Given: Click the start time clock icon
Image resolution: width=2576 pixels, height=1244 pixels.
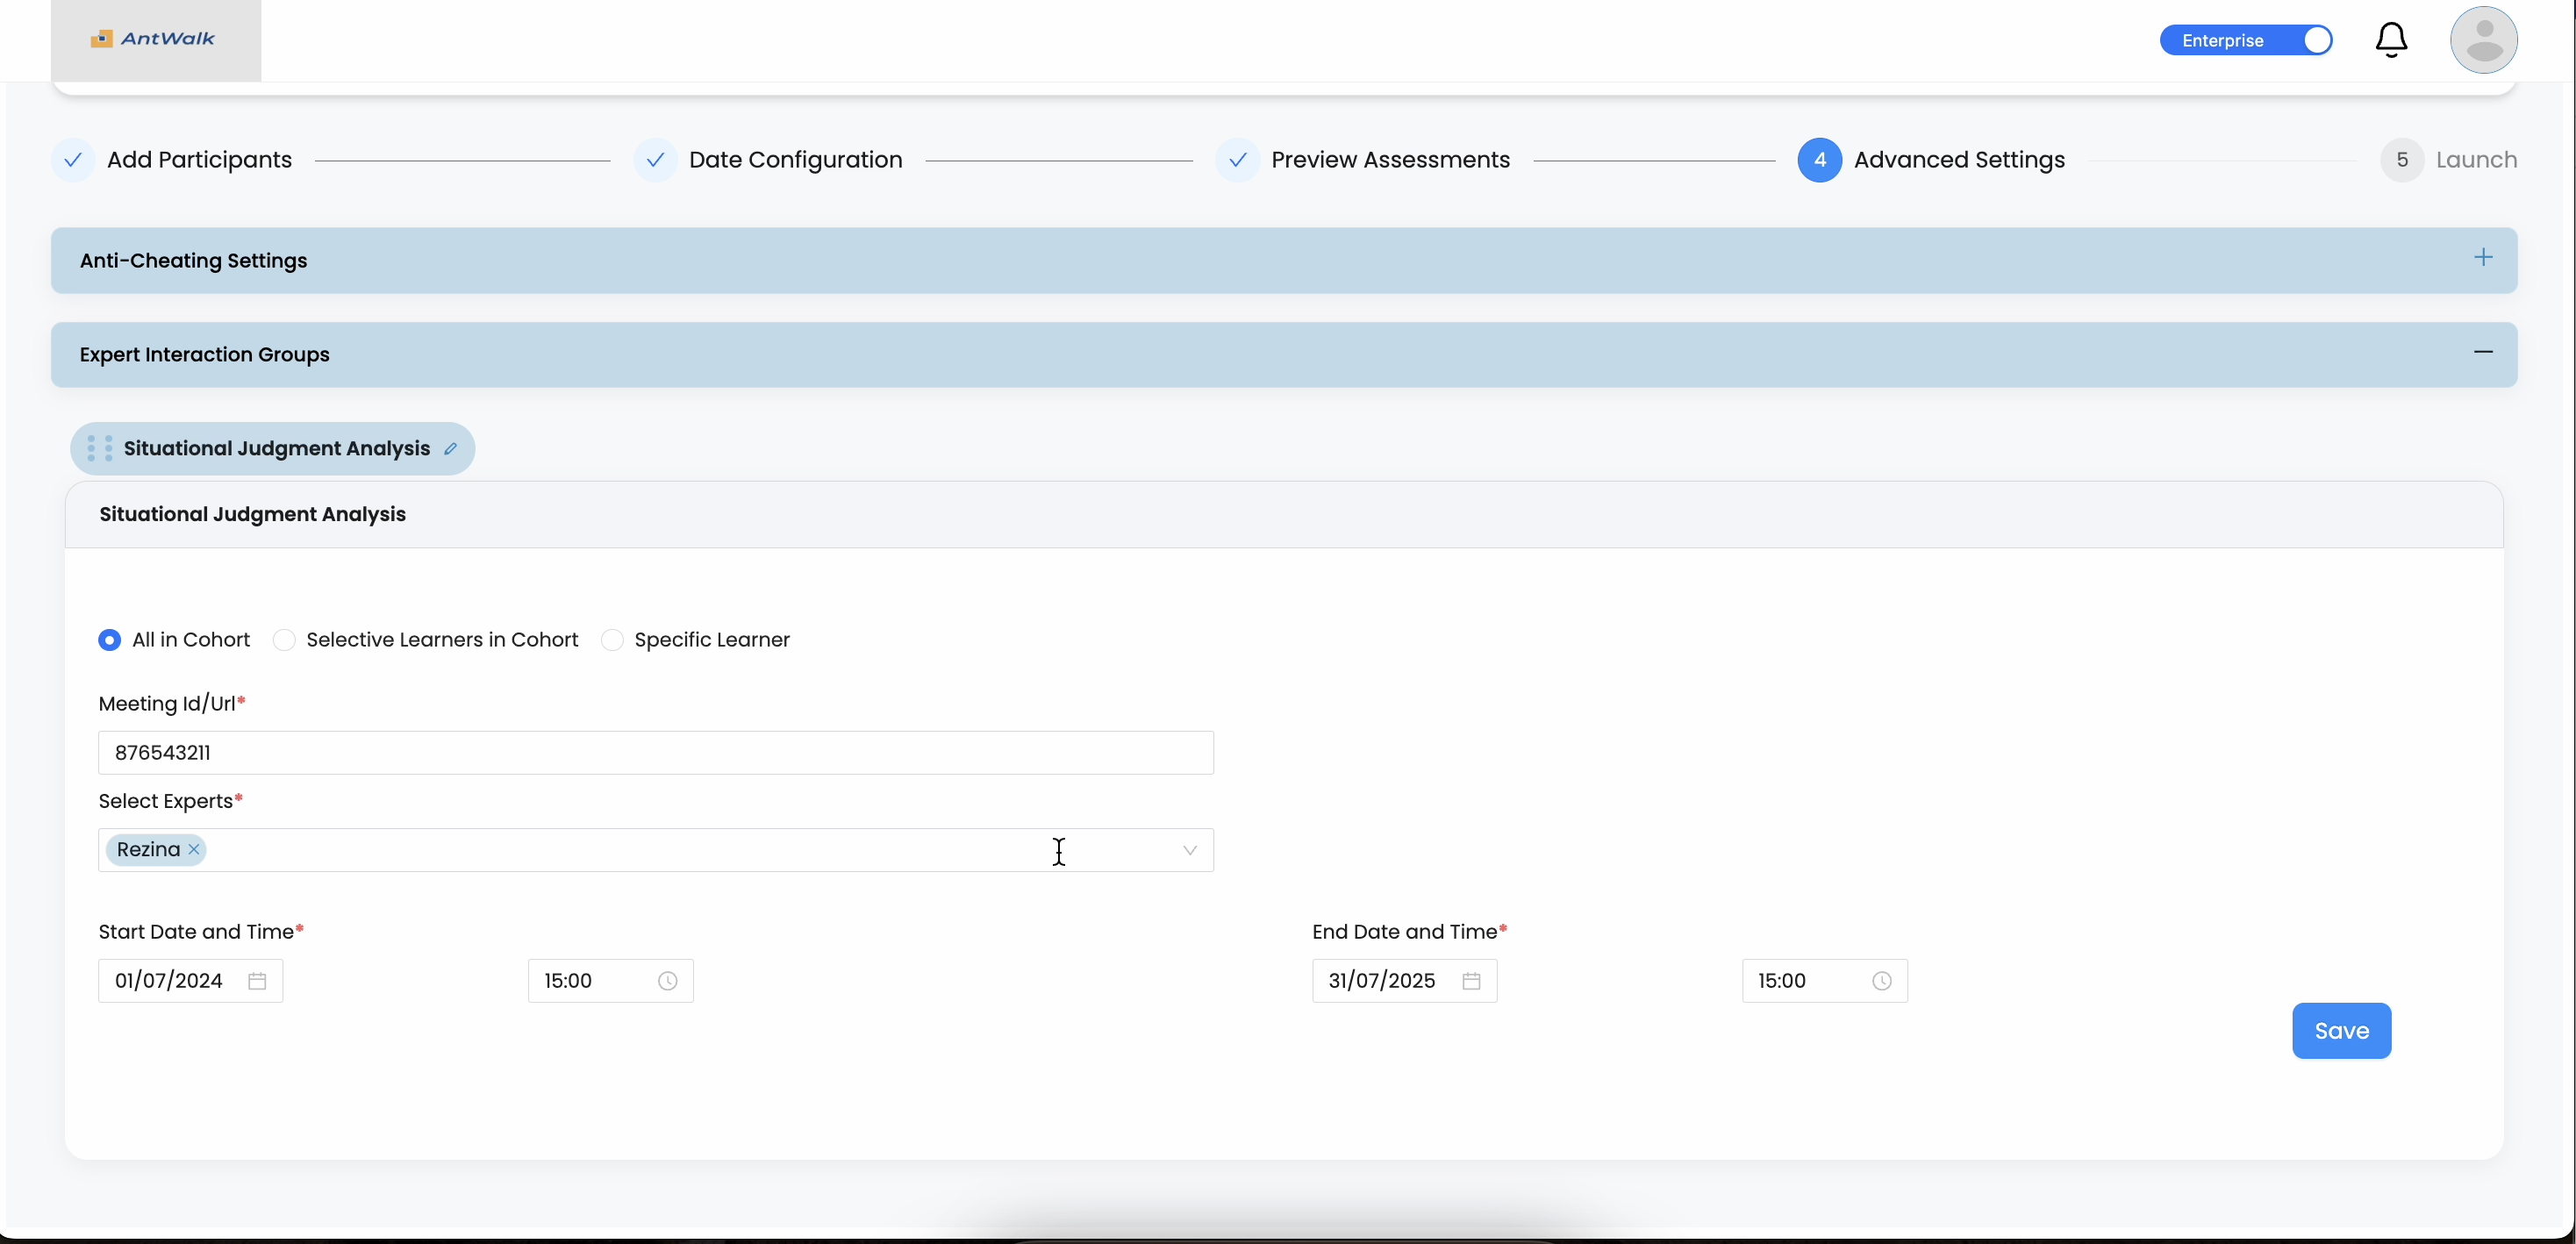Looking at the screenshot, I should click(x=668, y=981).
